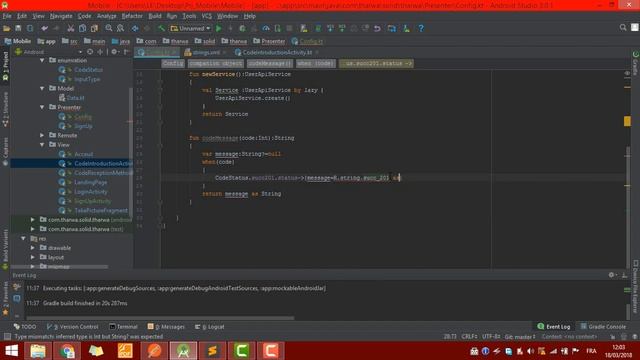Click the Copy toolbar icon
This screenshot has width=640, height=360.
82,28
